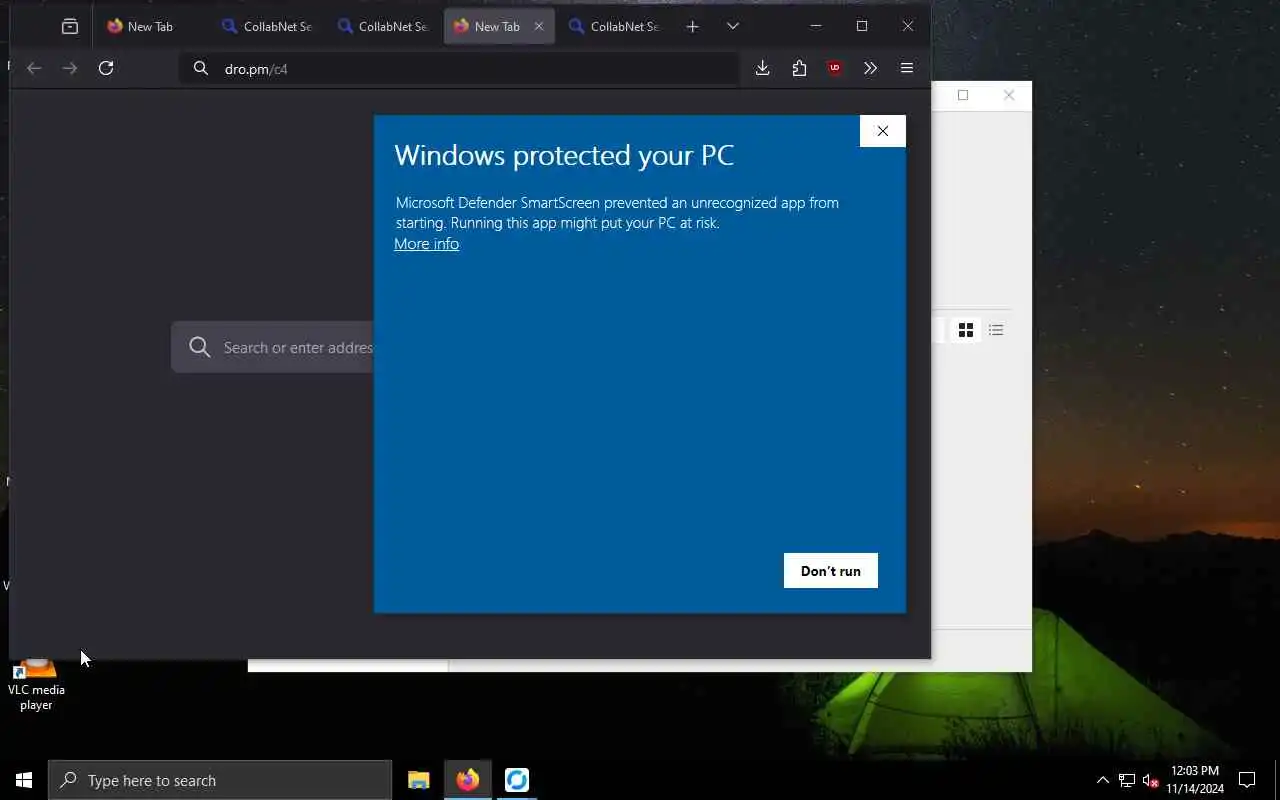Maximize the Firefox window
Viewport: 1280px width, 800px height.
[862, 26]
